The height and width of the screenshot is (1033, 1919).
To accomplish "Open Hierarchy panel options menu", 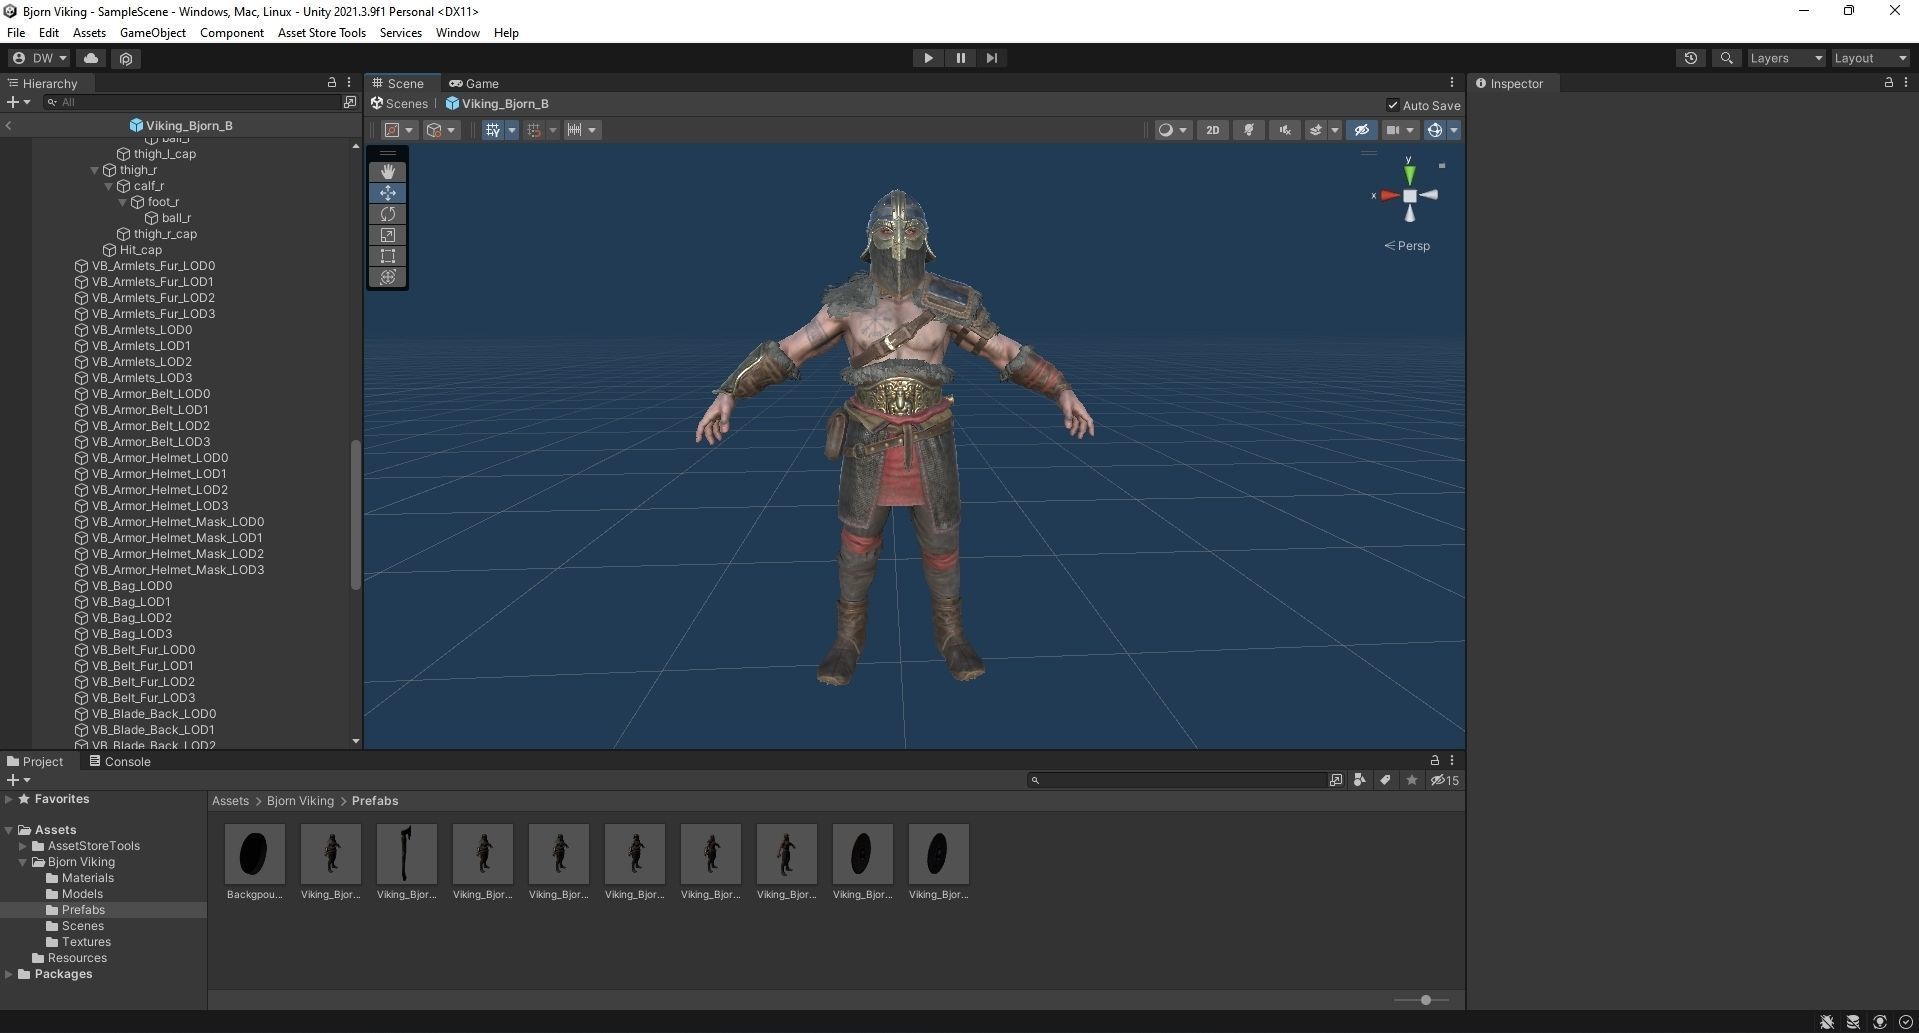I will coord(349,83).
